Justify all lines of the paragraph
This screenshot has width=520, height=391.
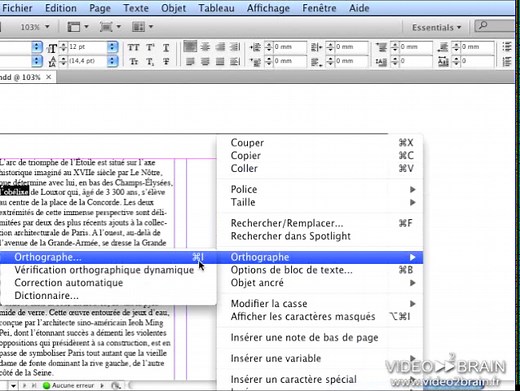[220, 62]
